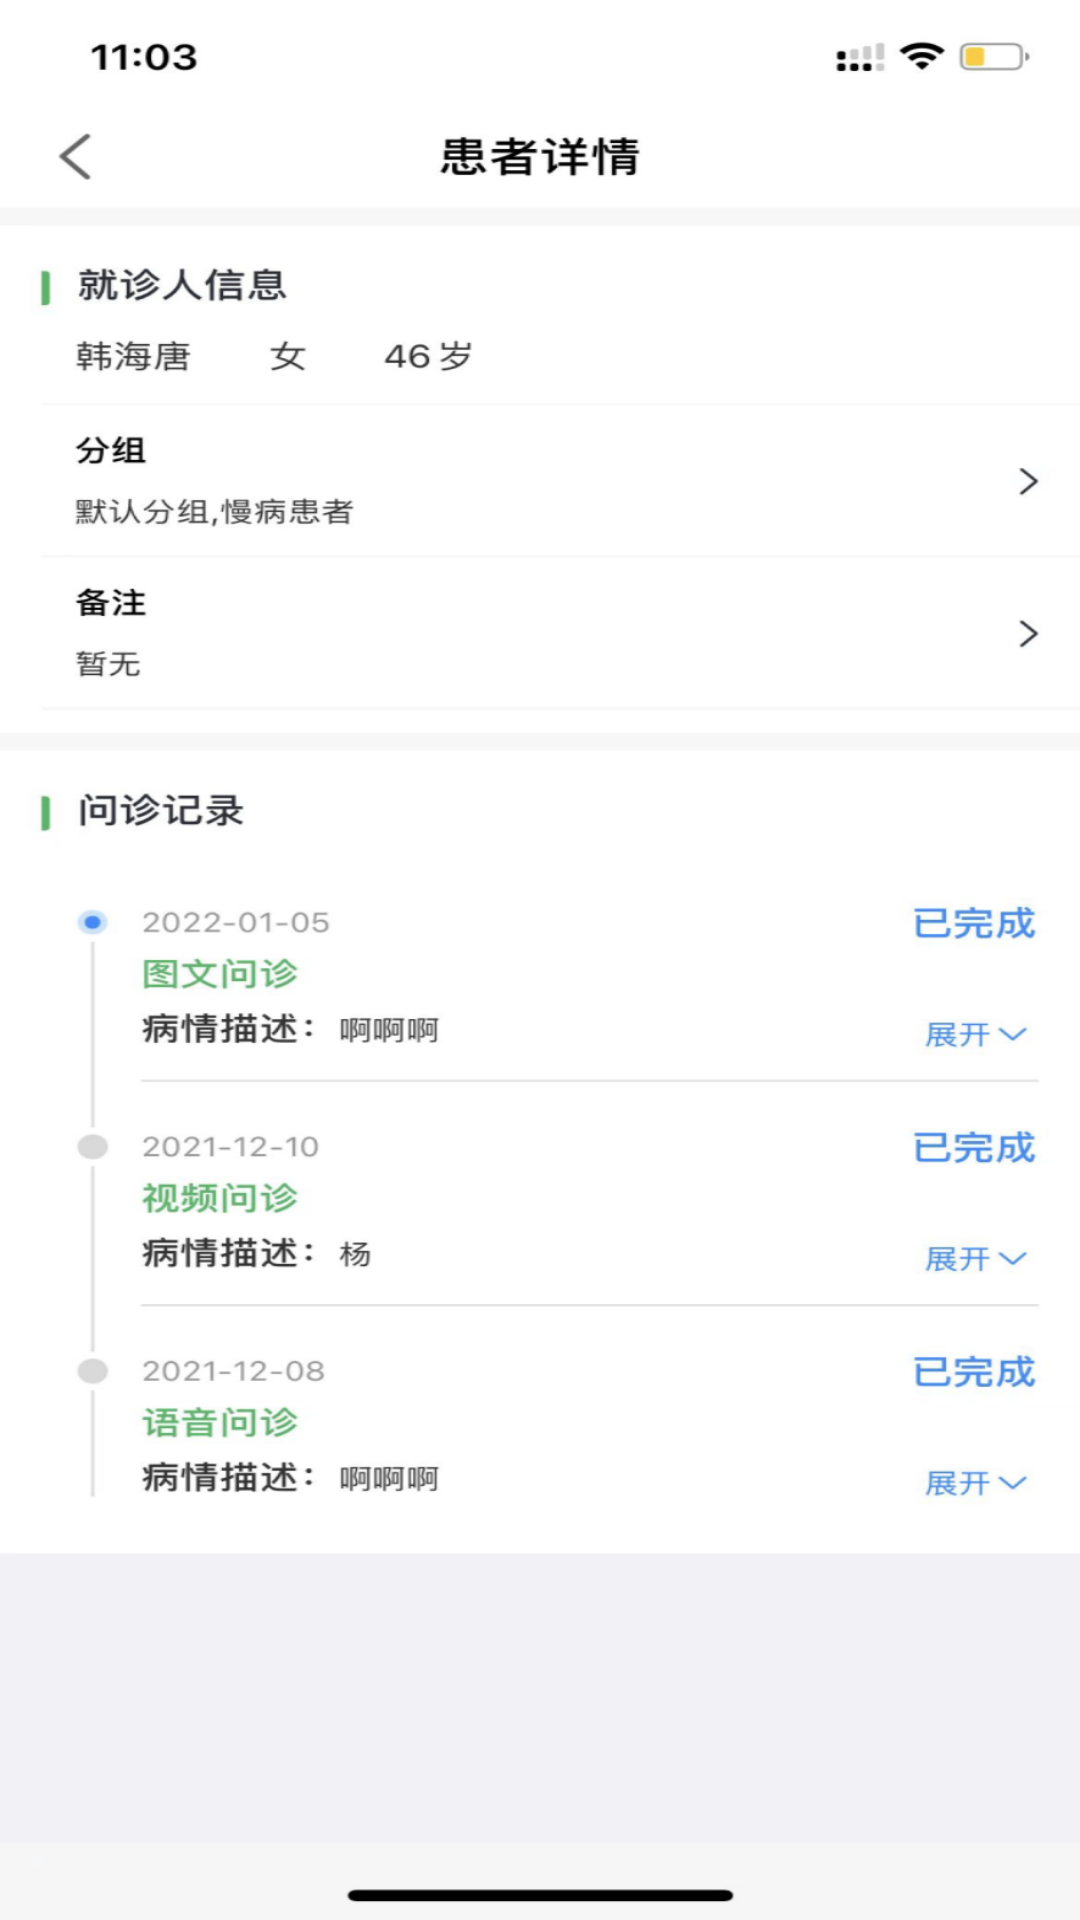1080x1920 pixels.
Task: Open the 备注 row chevron
Action: 1028,634
